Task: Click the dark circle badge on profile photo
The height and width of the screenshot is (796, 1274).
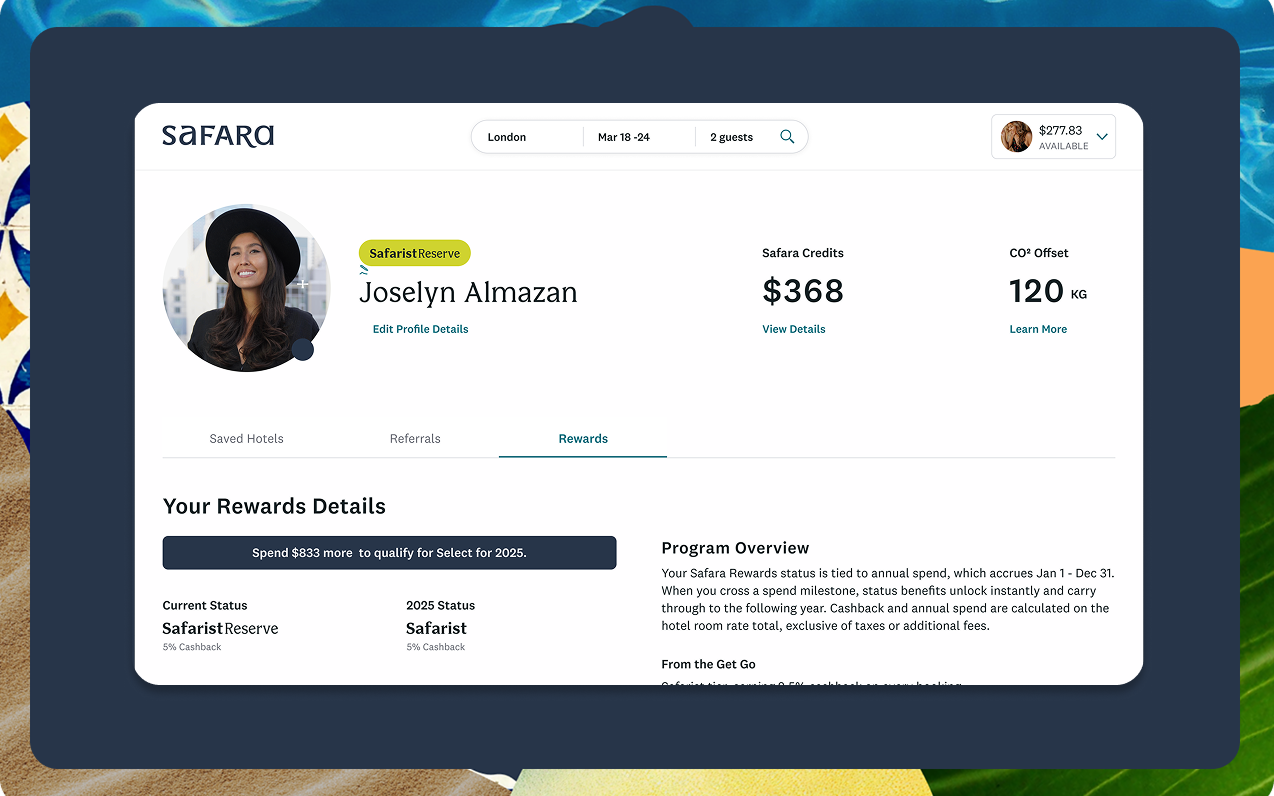Action: tap(302, 350)
